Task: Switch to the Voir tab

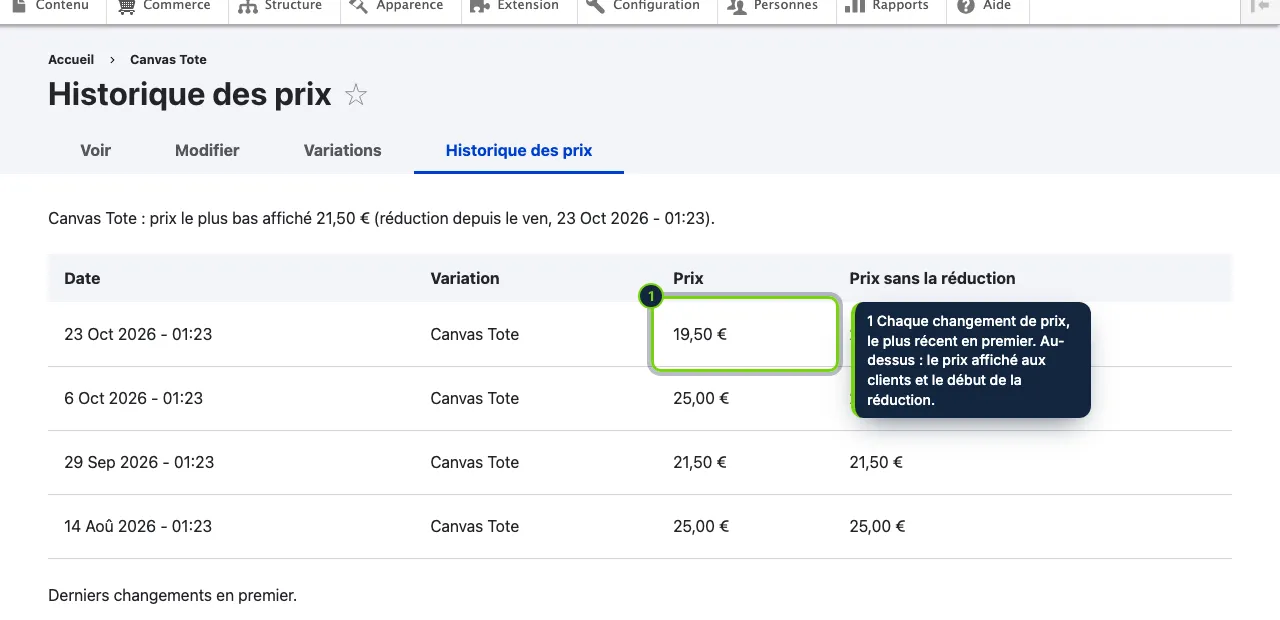Action: (96, 151)
